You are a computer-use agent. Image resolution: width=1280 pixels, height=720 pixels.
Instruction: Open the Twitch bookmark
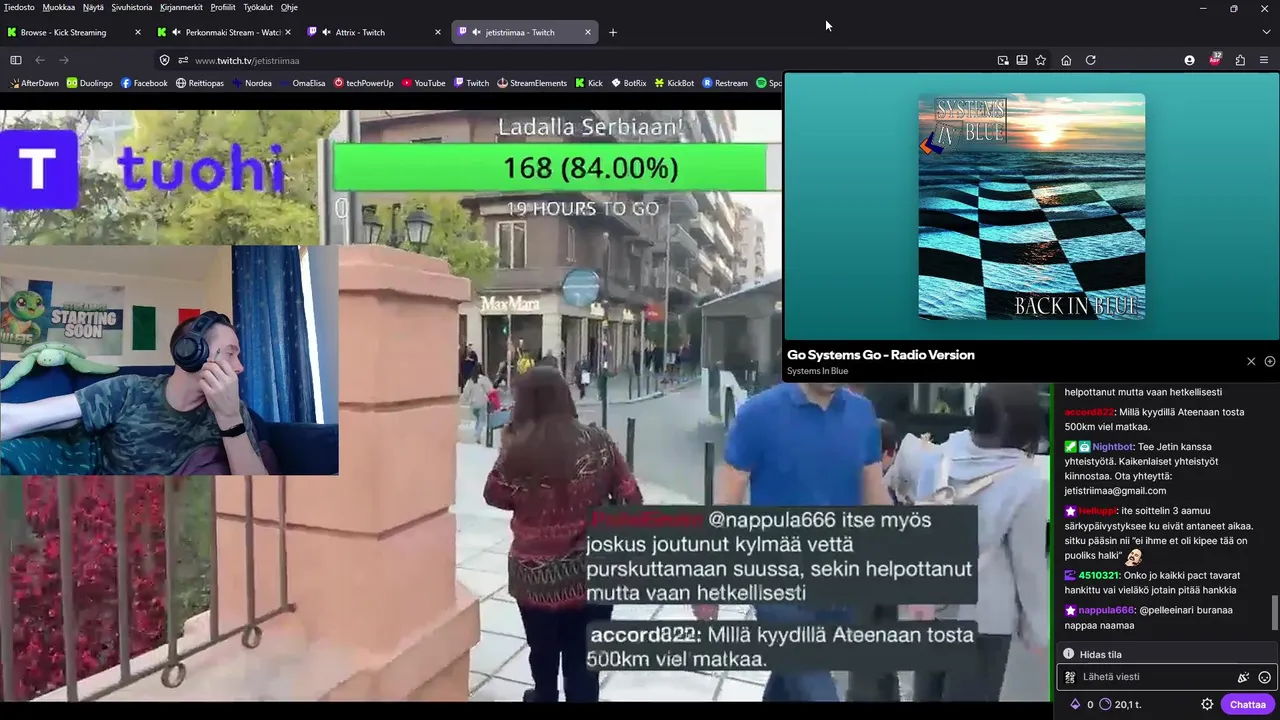tap(472, 83)
